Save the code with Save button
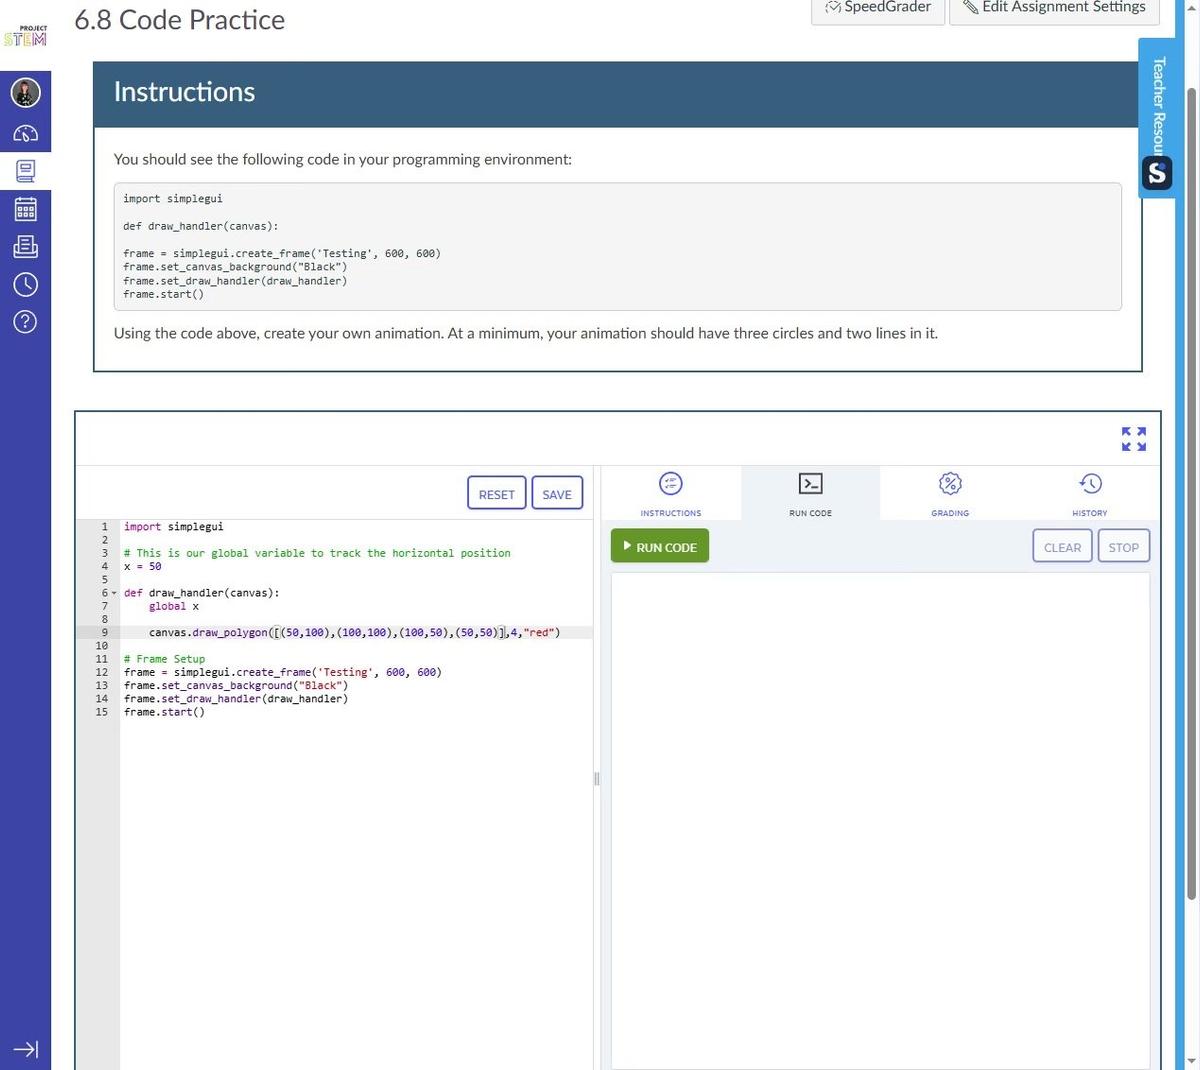This screenshot has width=1200, height=1070. point(557,494)
